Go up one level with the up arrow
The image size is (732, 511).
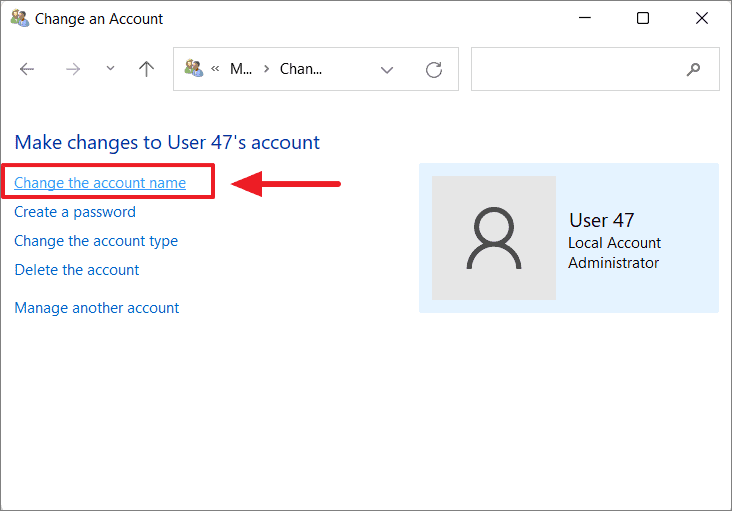click(x=146, y=69)
